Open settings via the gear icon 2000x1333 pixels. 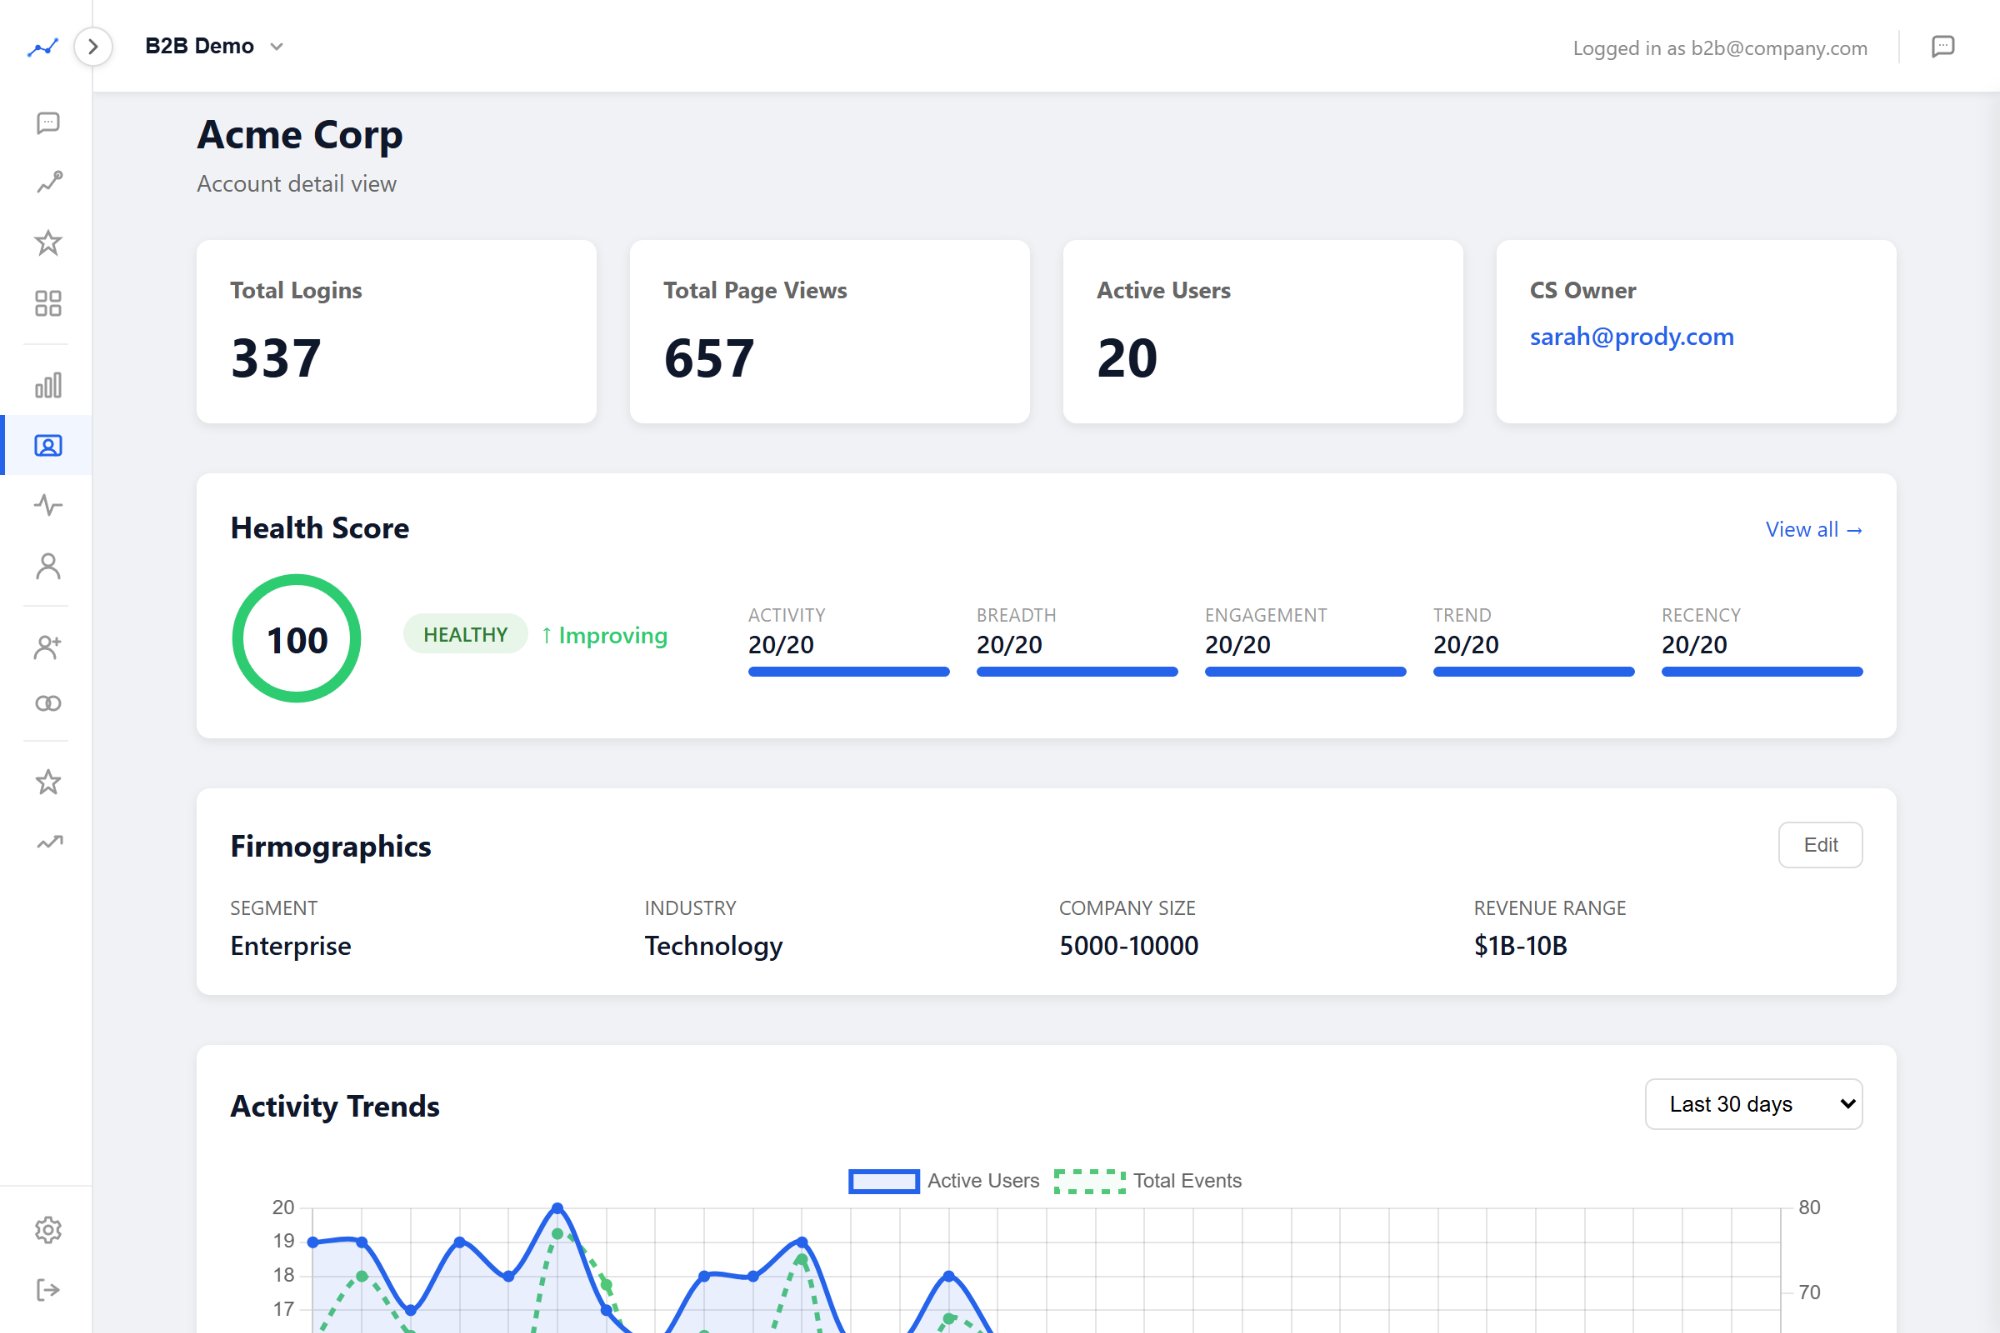click(x=47, y=1229)
